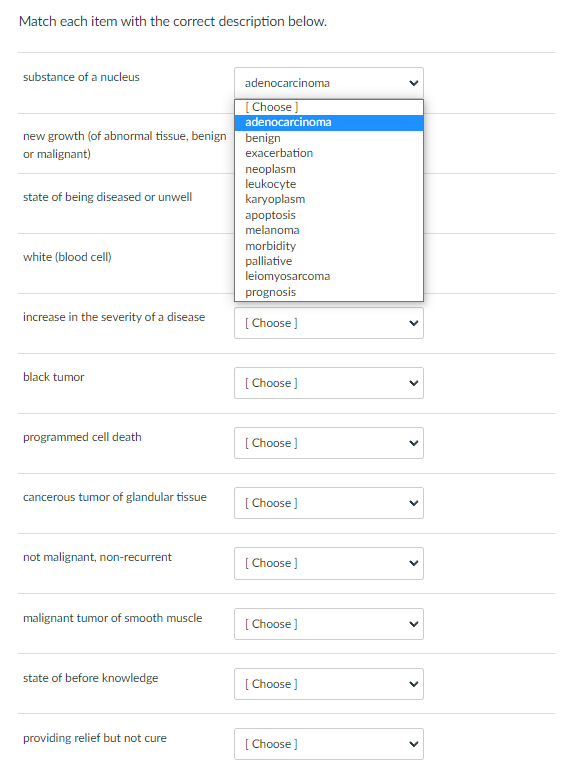Select the 'morbidity' option

(328, 245)
